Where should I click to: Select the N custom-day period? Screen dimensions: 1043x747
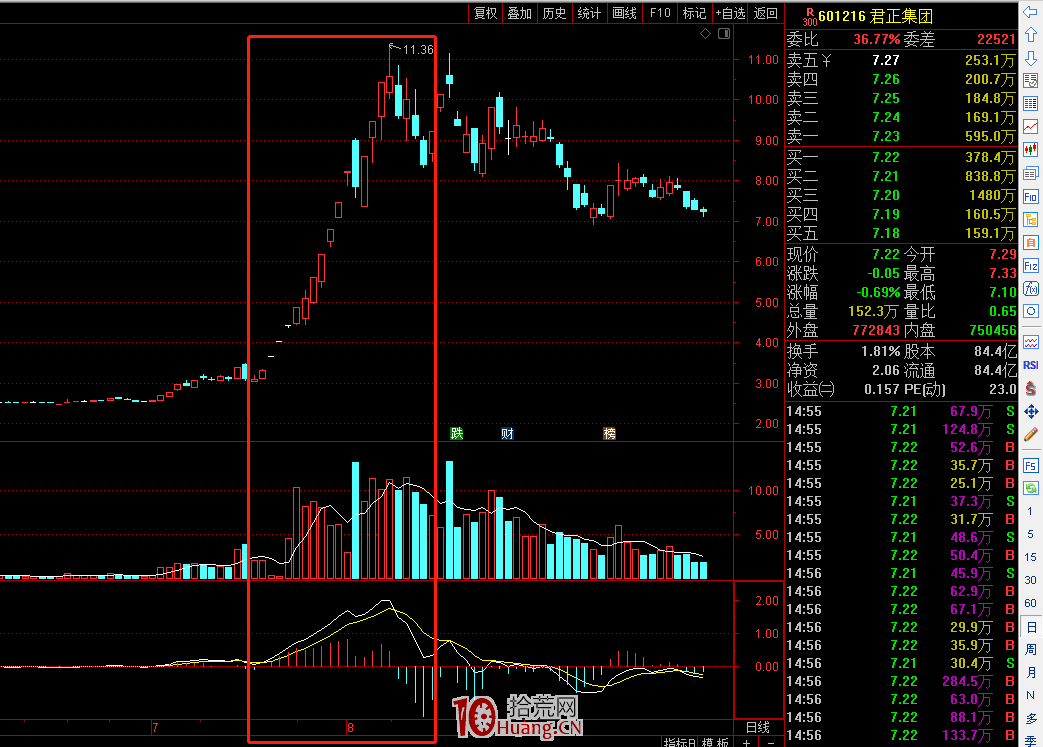pyautogui.click(x=1030, y=695)
